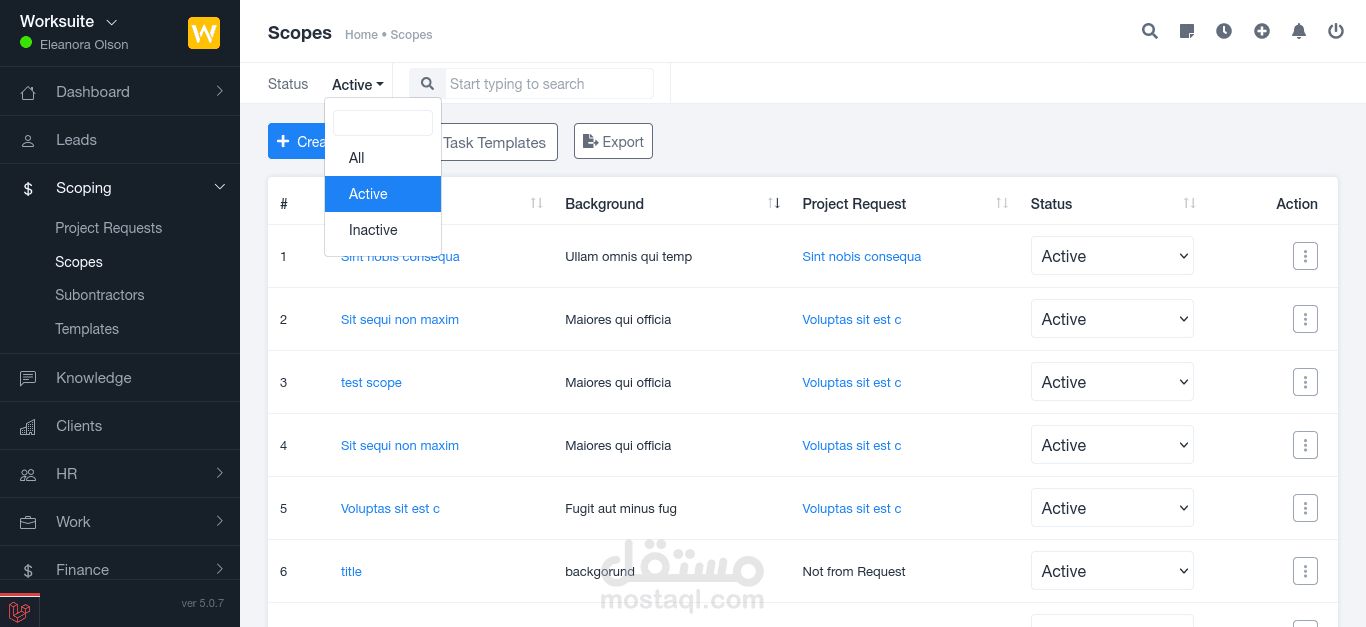The height and width of the screenshot is (627, 1366).
Task: Click the magnifier icon beside search field
Action: (427, 84)
